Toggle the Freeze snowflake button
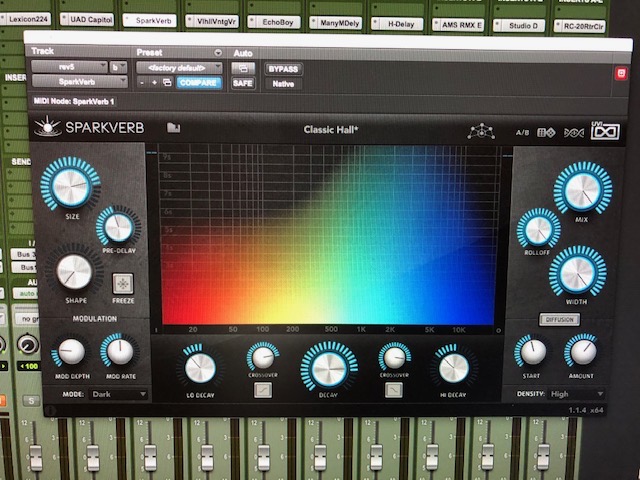Viewport: 640px width, 480px height. tap(123, 284)
